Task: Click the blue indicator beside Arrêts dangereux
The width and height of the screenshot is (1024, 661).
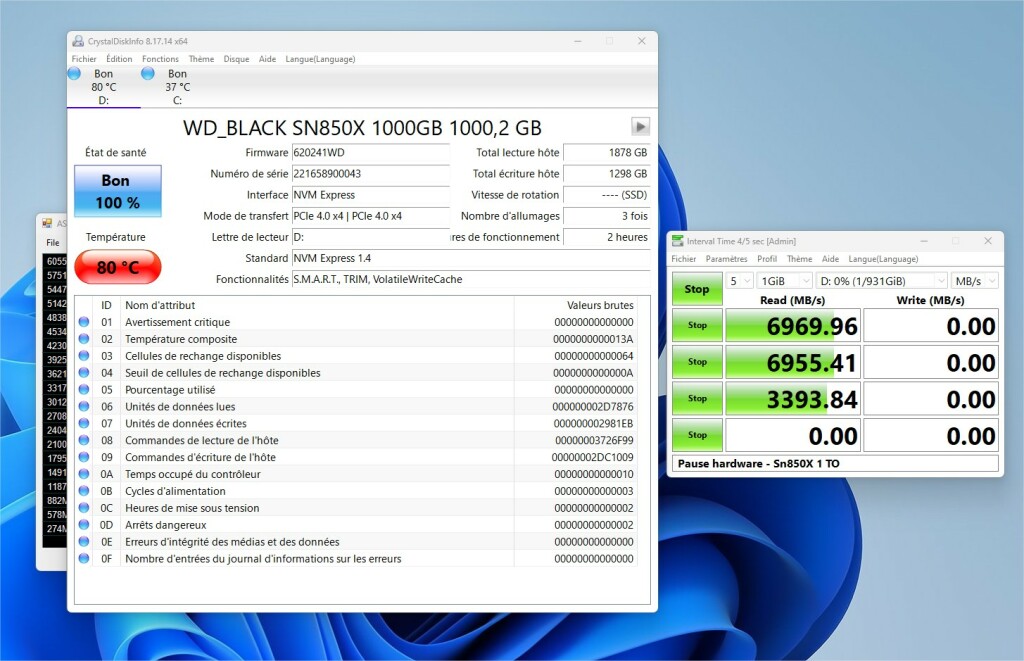Action: (x=82, y=525)
